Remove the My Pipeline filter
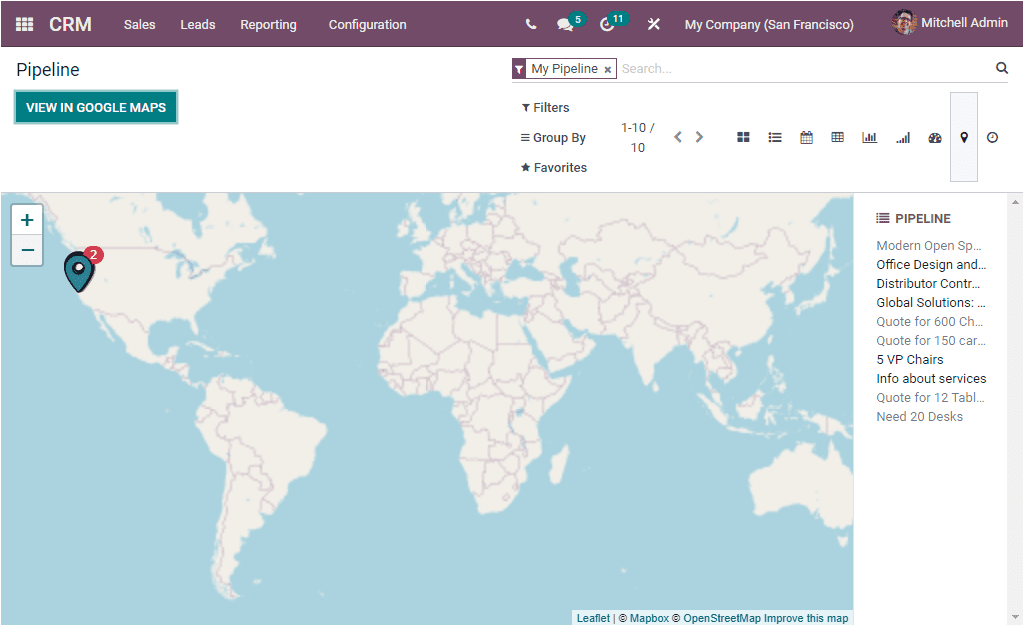The height and width of the screenshot is (626, 1024). [608, 69]
